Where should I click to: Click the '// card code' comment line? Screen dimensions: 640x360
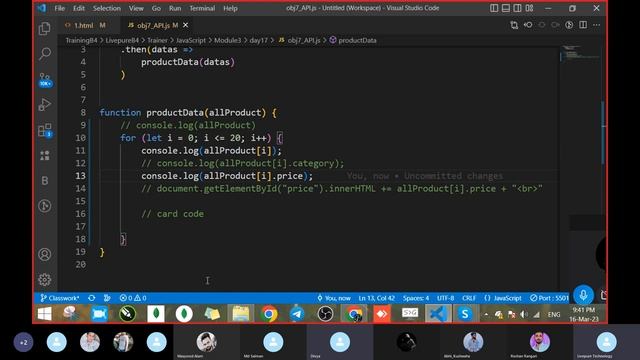pos(172,213)
